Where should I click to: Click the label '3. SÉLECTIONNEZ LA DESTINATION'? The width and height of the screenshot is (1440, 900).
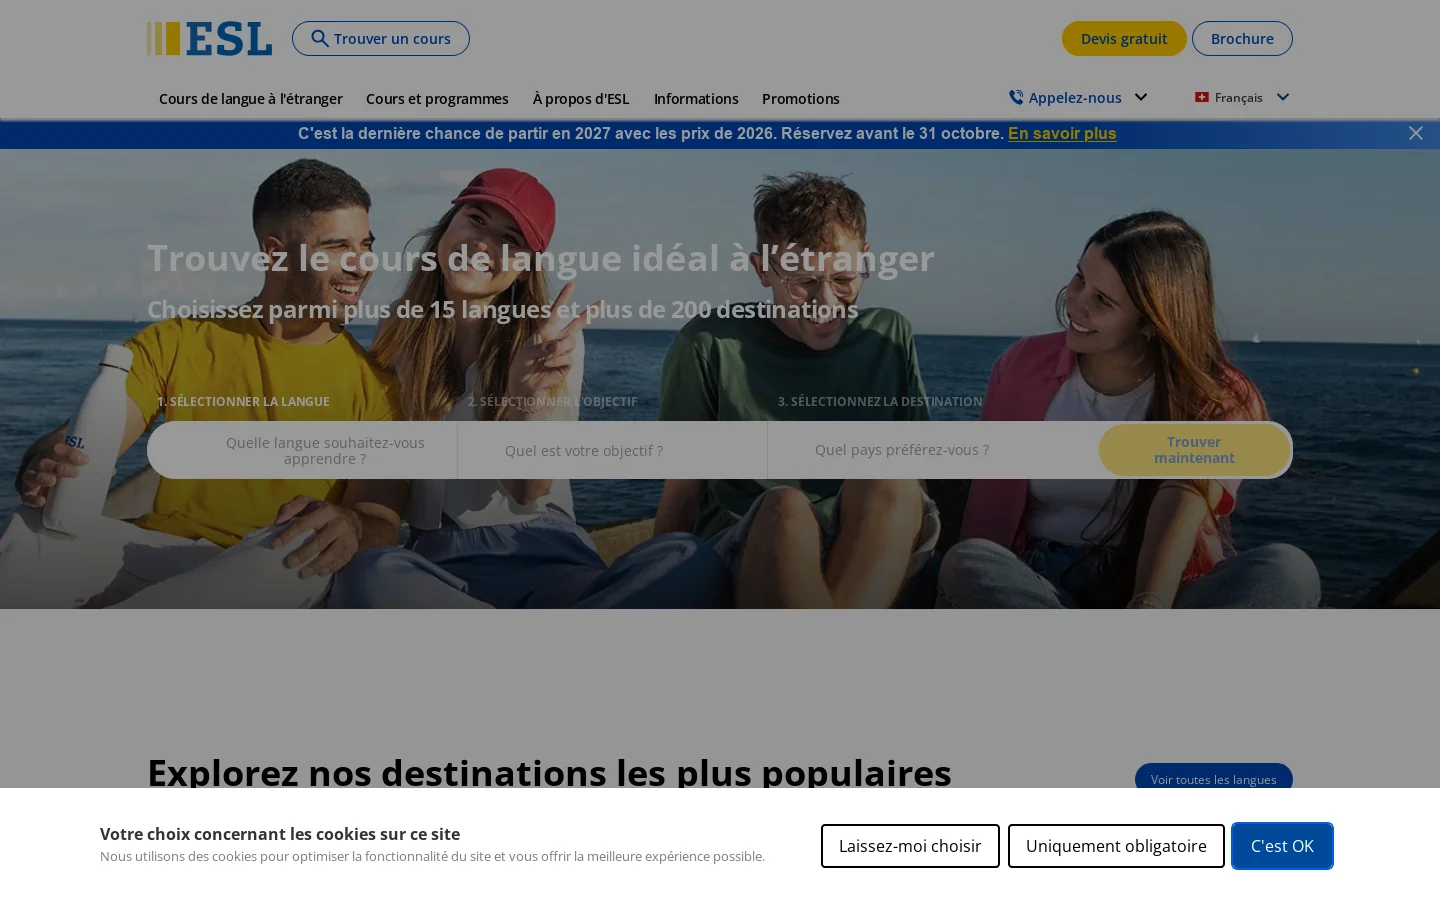pyautogui.click(x=880, y=401)
